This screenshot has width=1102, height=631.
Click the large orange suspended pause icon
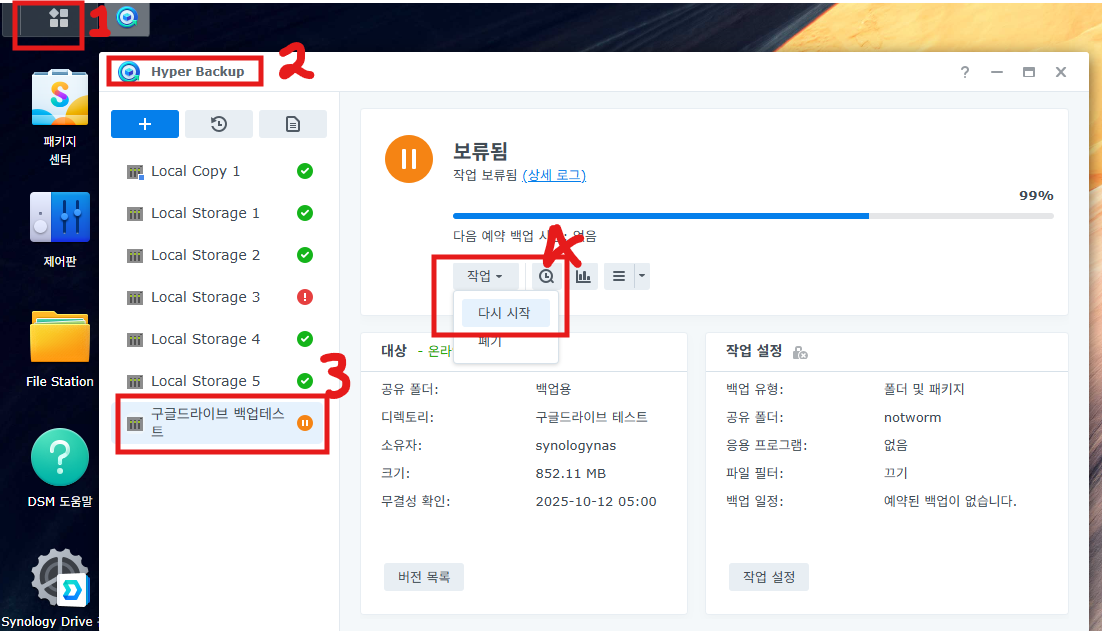pos(409,159)
